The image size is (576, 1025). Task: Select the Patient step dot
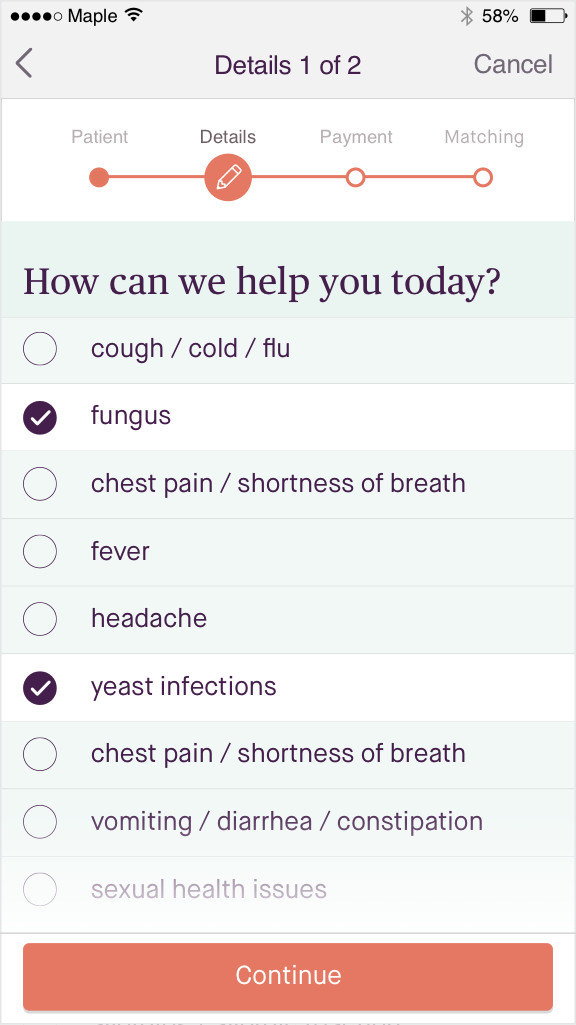99,177
